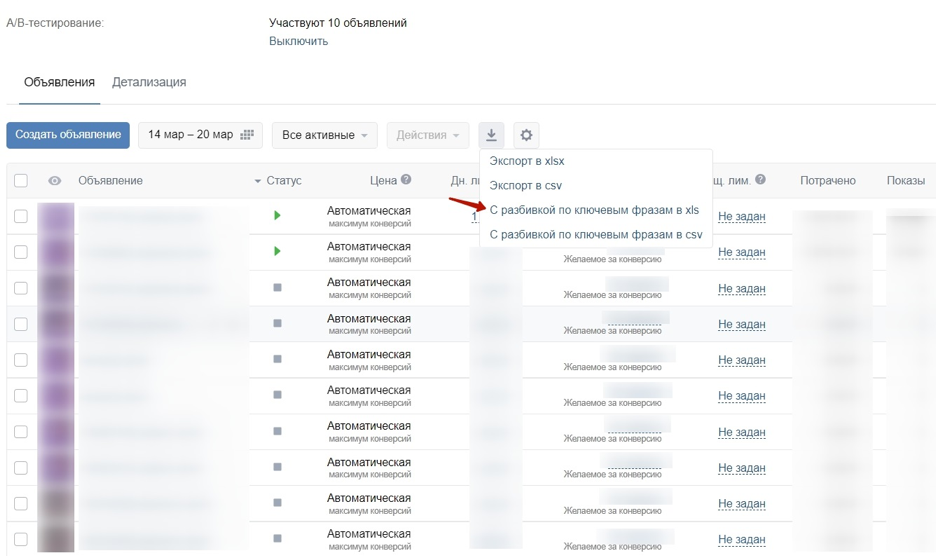The height and width of the screenshot is (556, 936).
Task: Check the last ad row checkbox
Action: click(21, 540)
